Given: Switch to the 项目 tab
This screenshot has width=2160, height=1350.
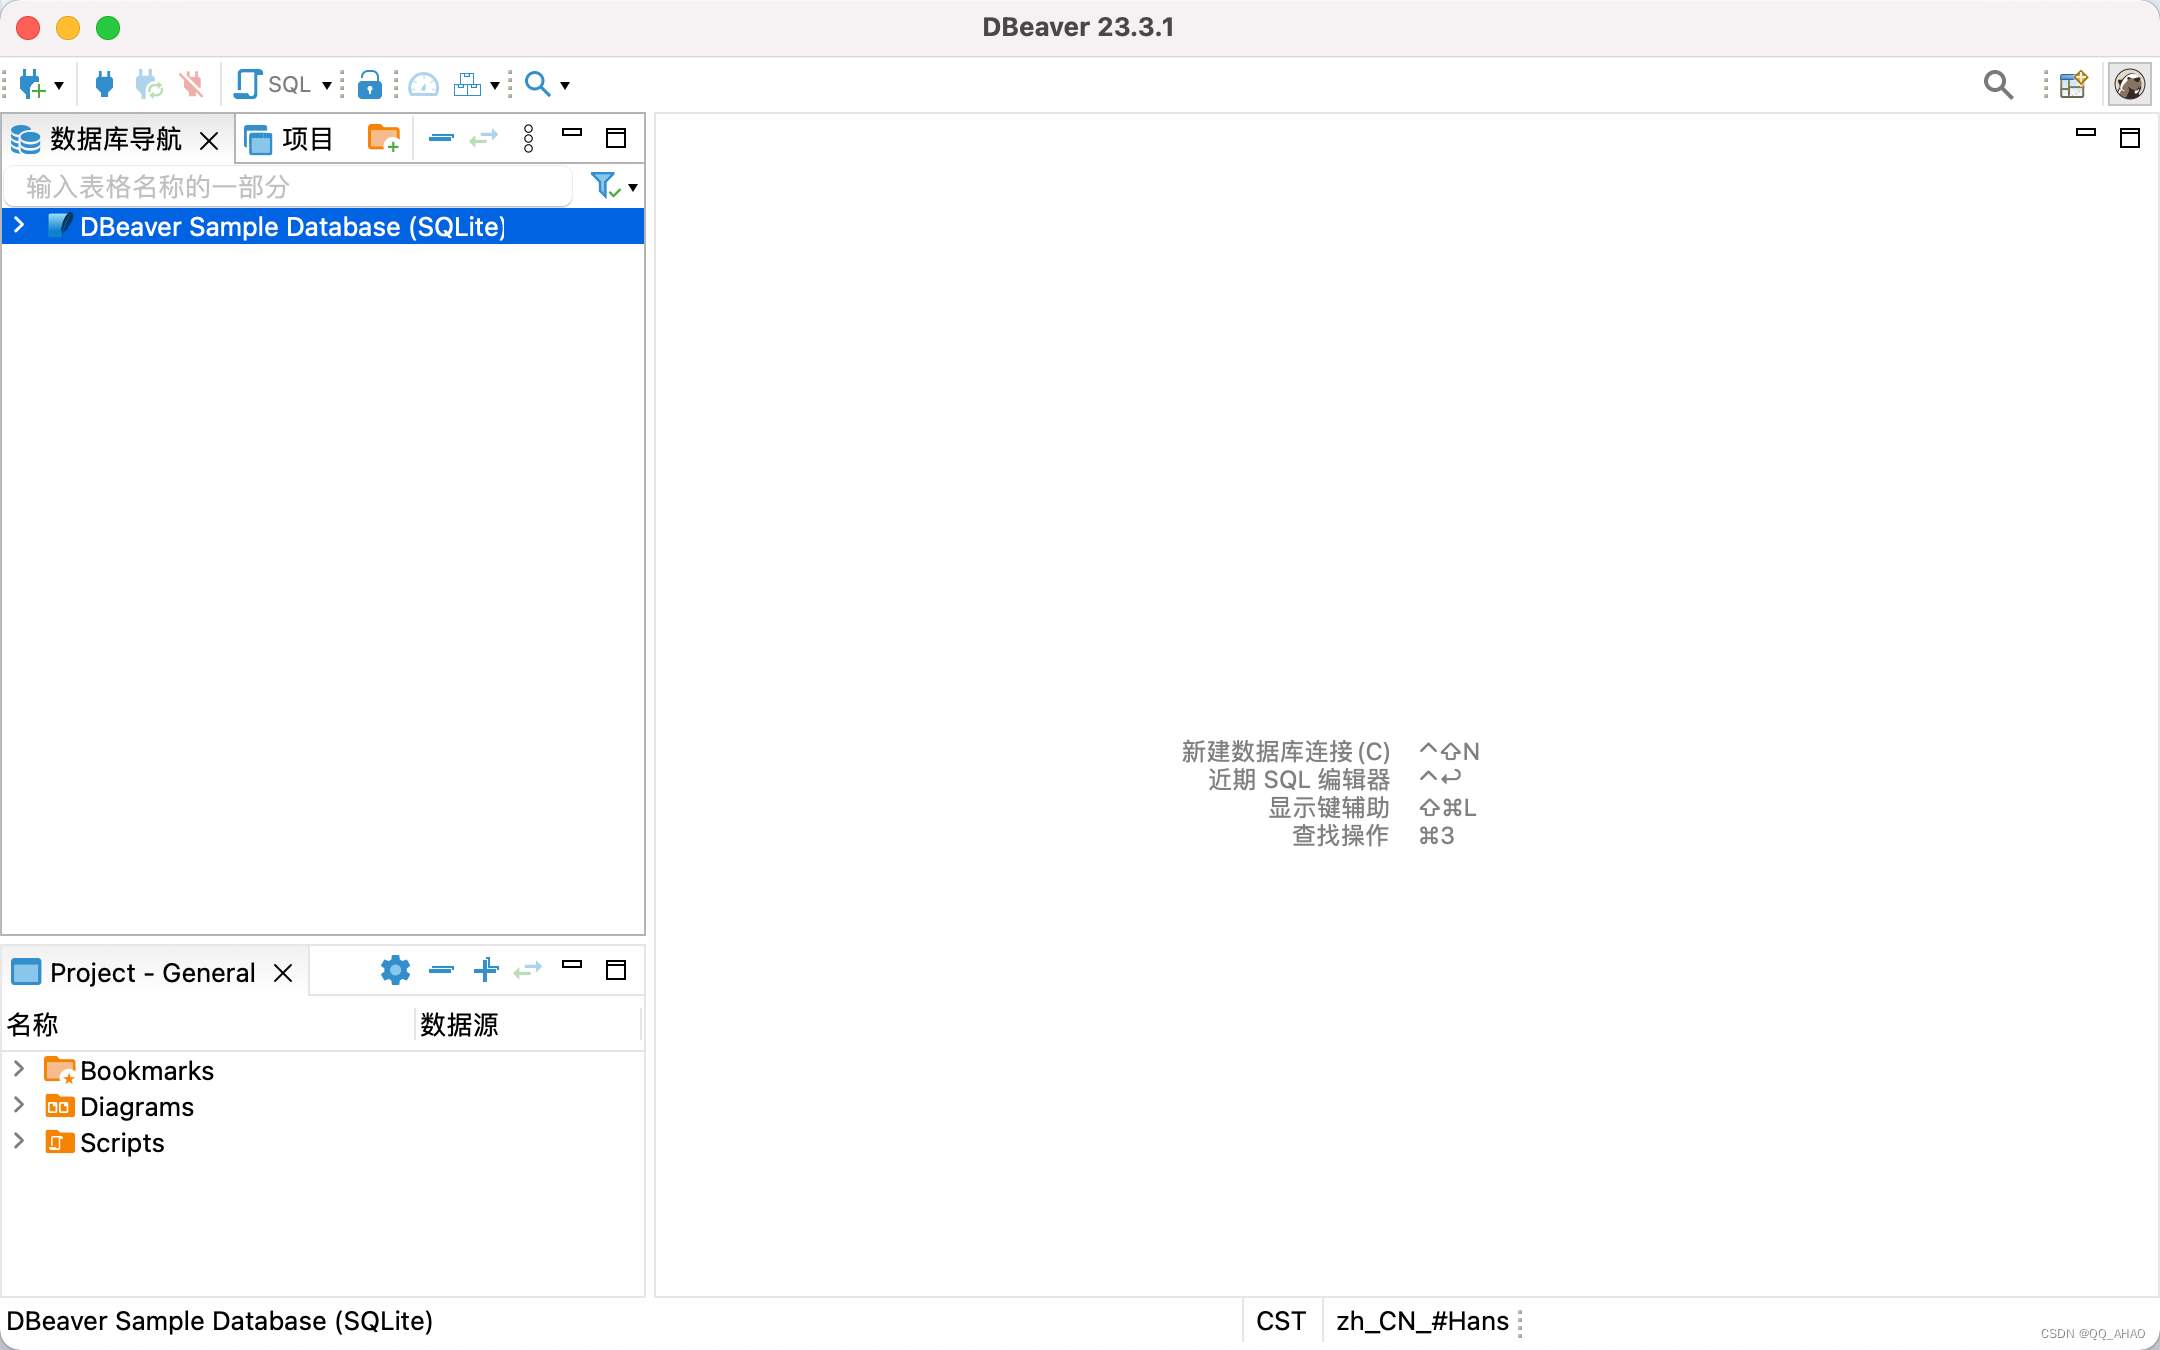Looking at the screenshot, I should pyautogui.click(x=290, y=139).
